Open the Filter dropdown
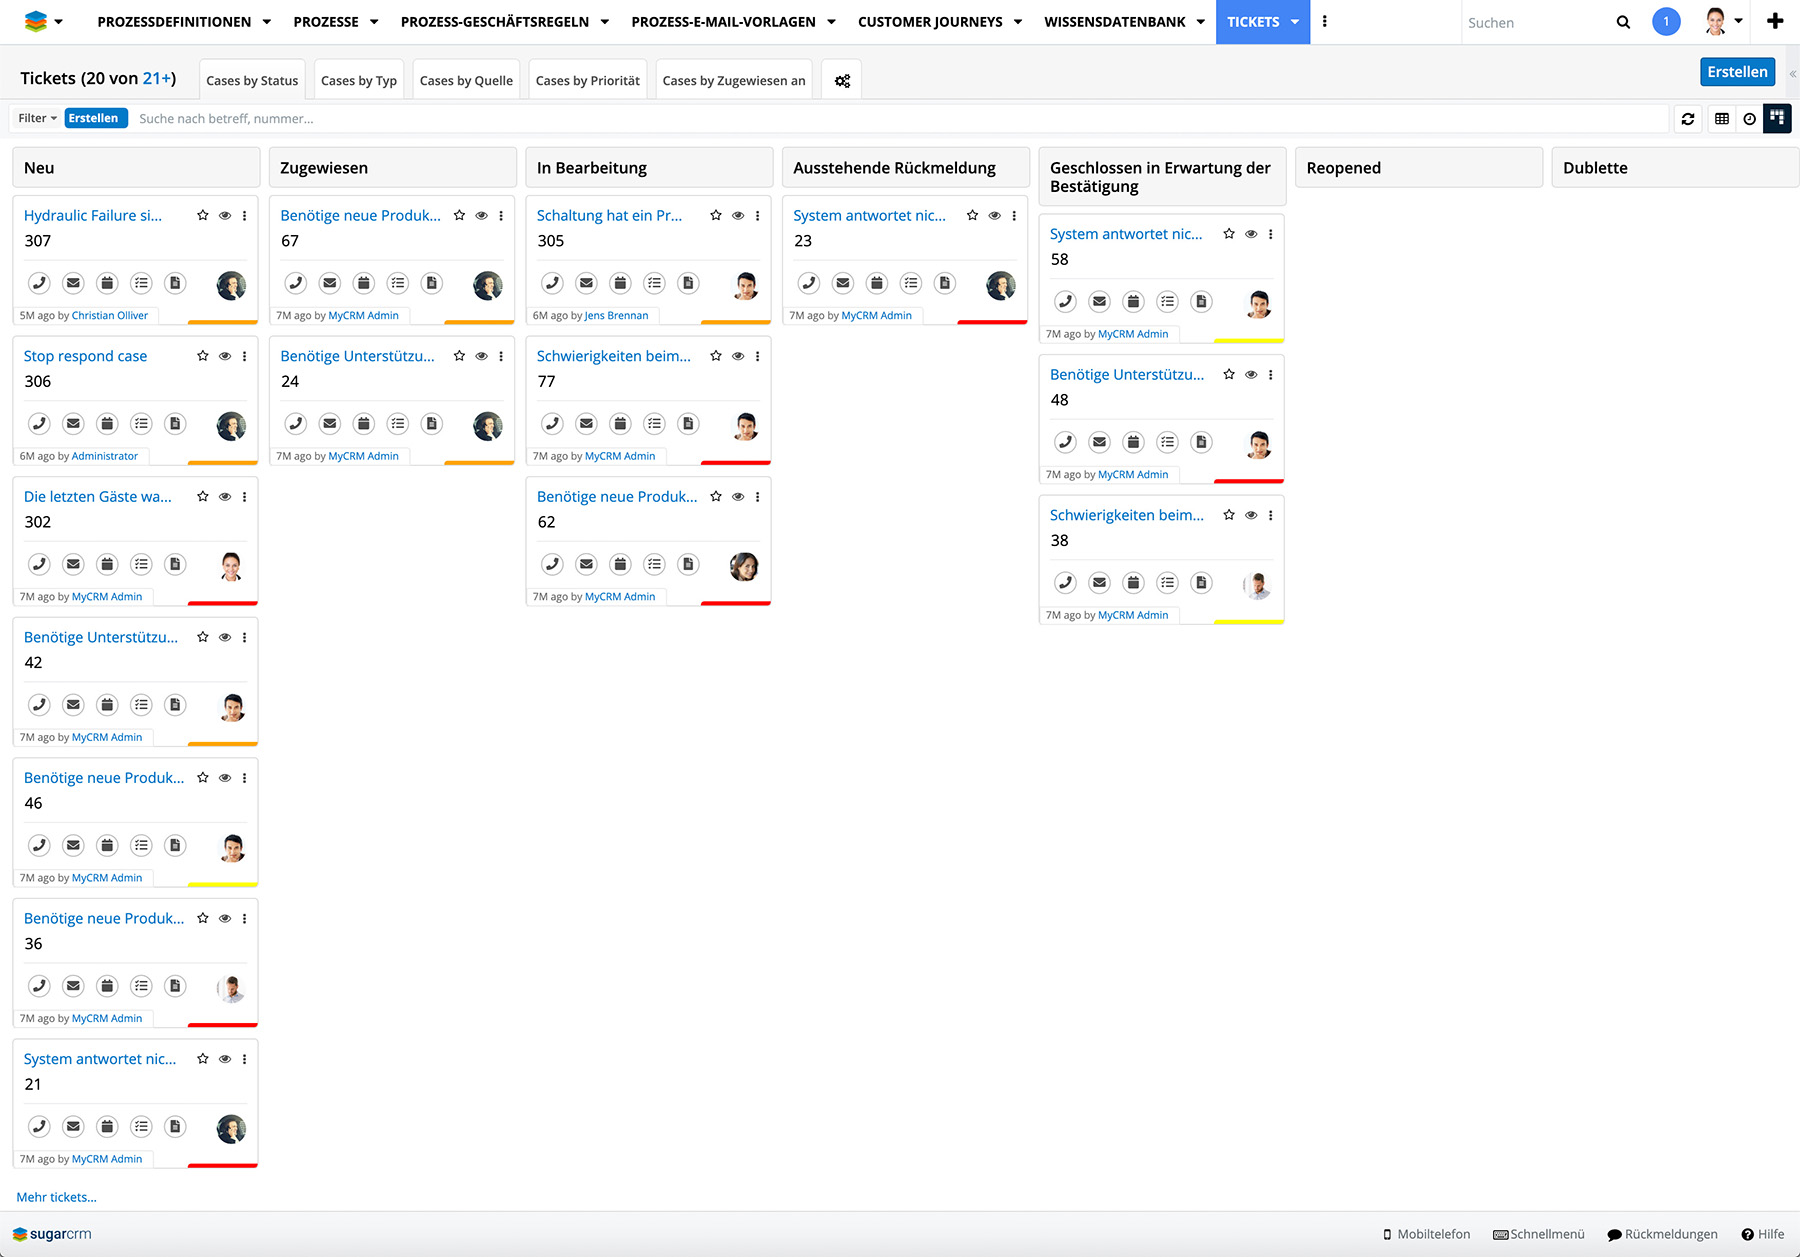1800x1257 pixels. [x=37, y=118]
